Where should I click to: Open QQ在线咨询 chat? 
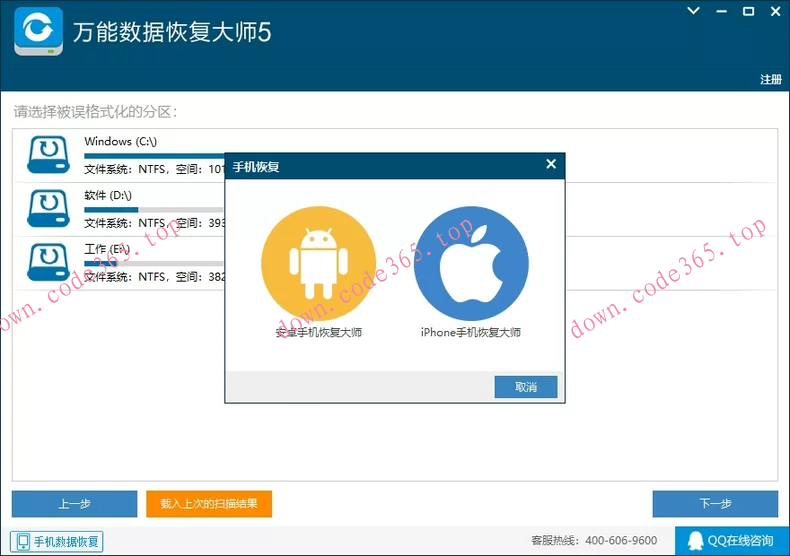[732, 541]
